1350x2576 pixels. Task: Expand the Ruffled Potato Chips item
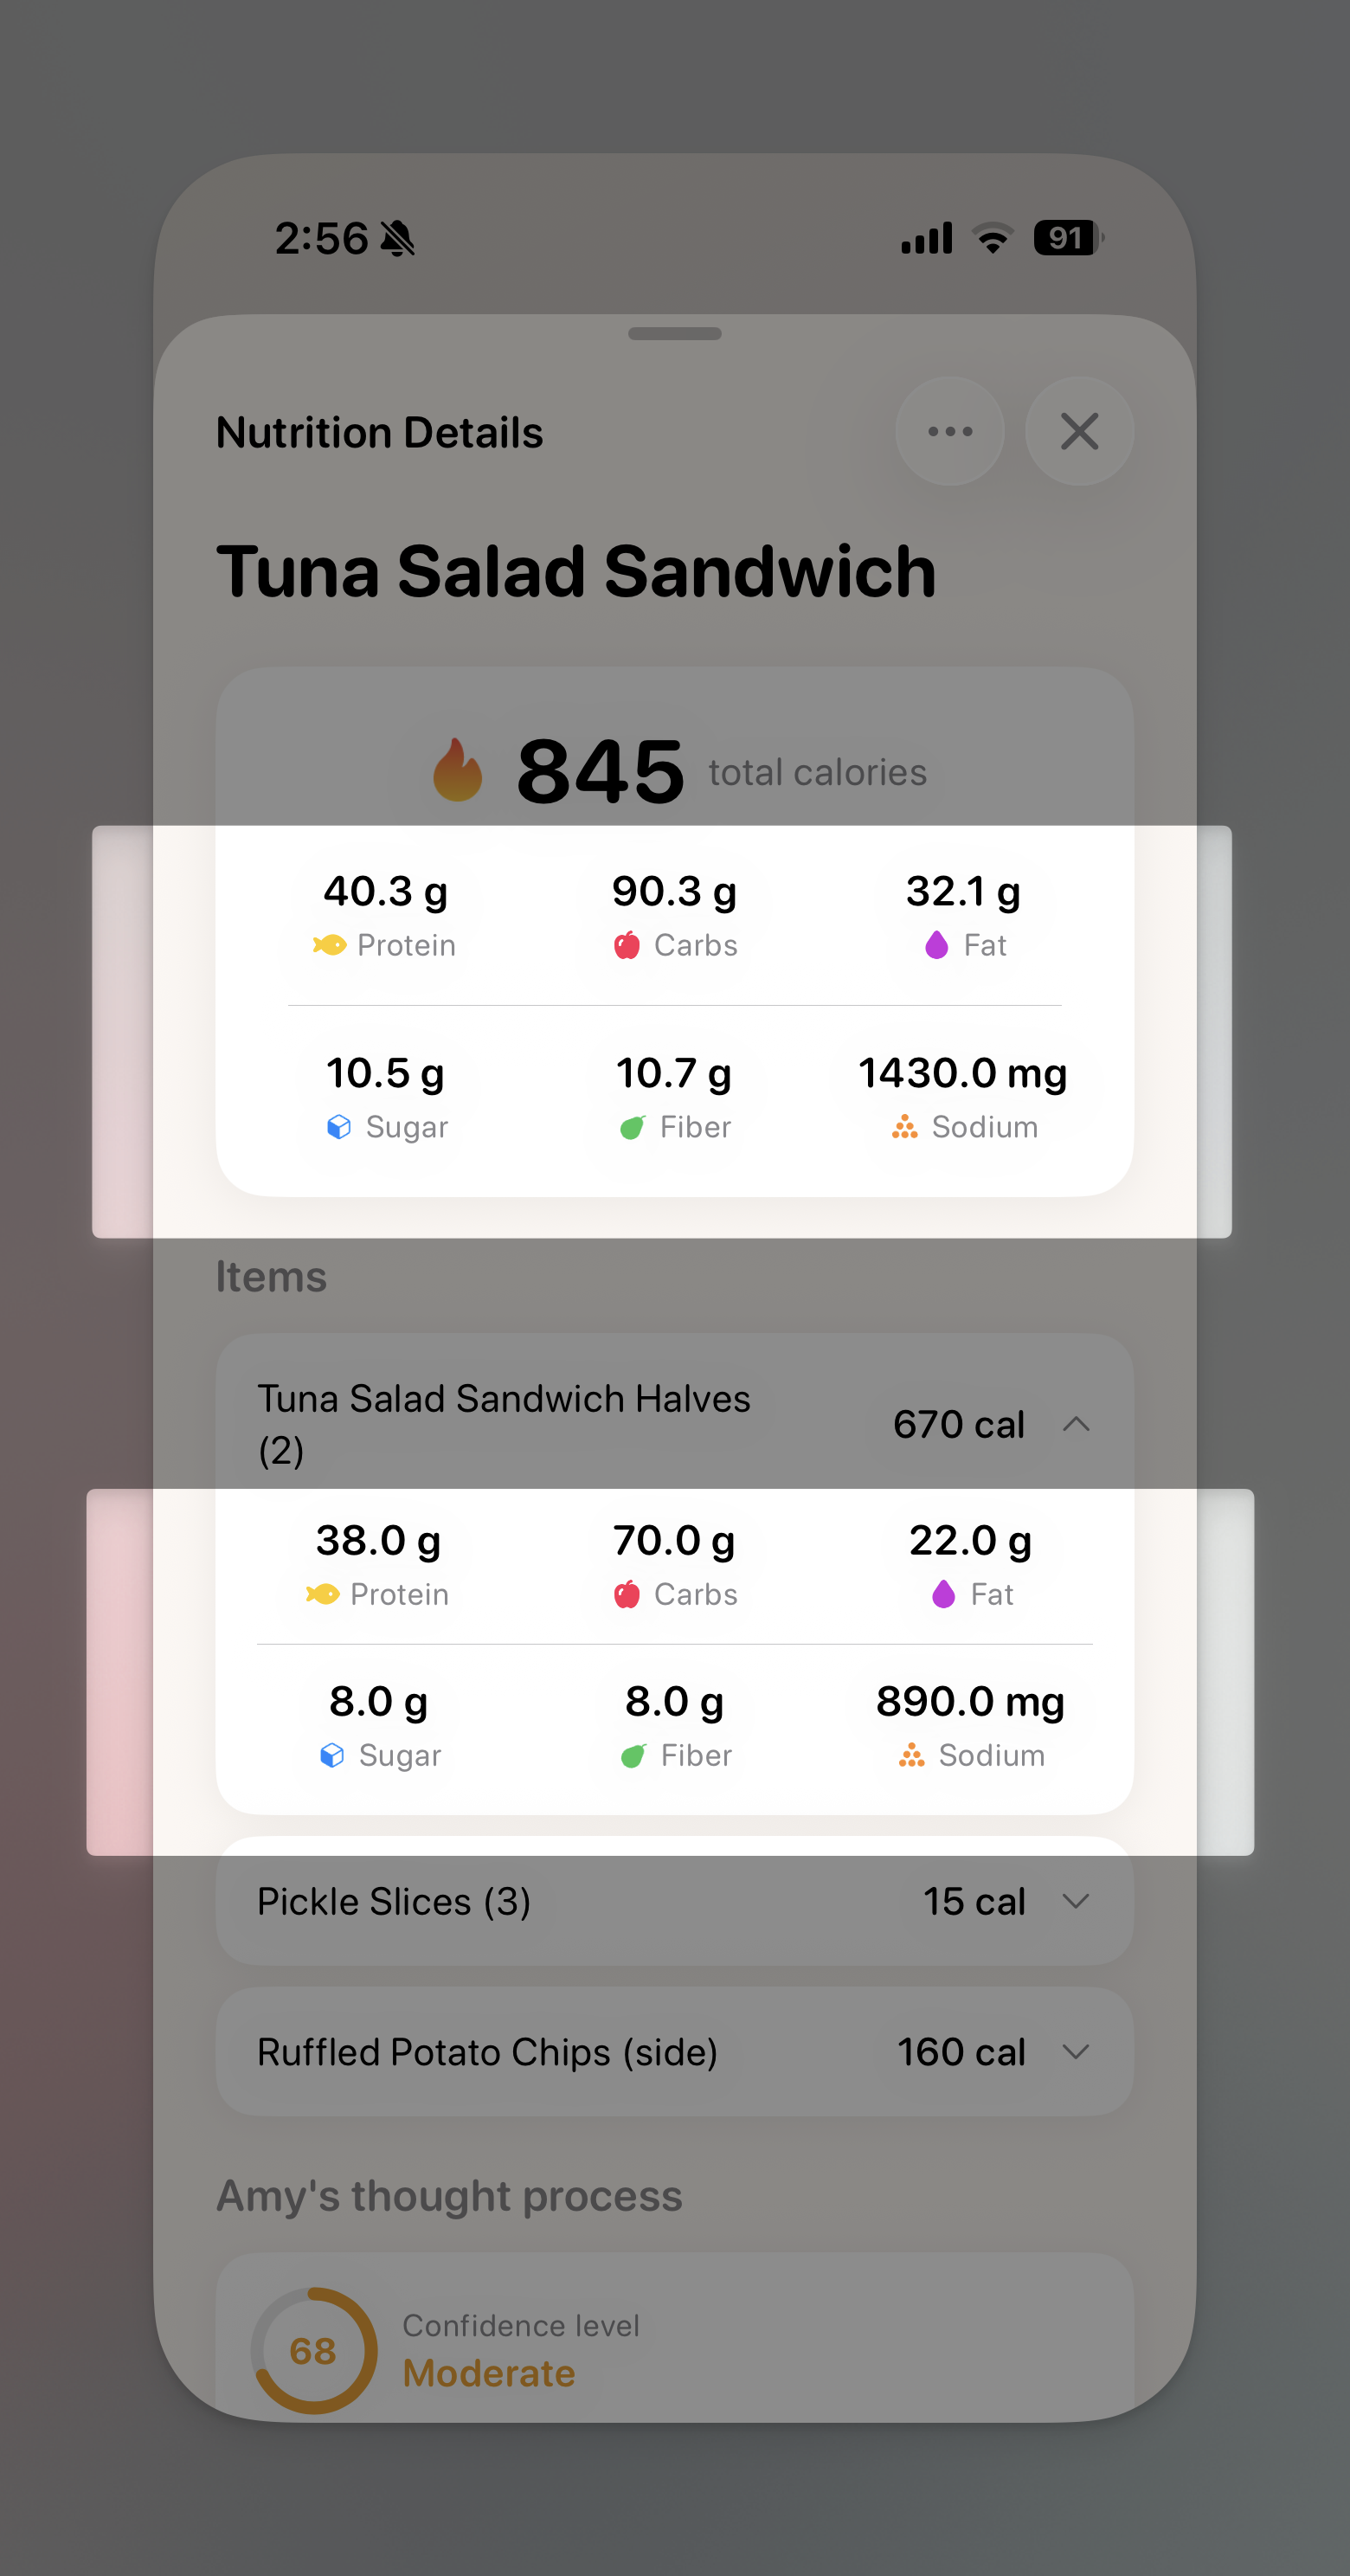pyautogui.click(x=1076, y=2052)
